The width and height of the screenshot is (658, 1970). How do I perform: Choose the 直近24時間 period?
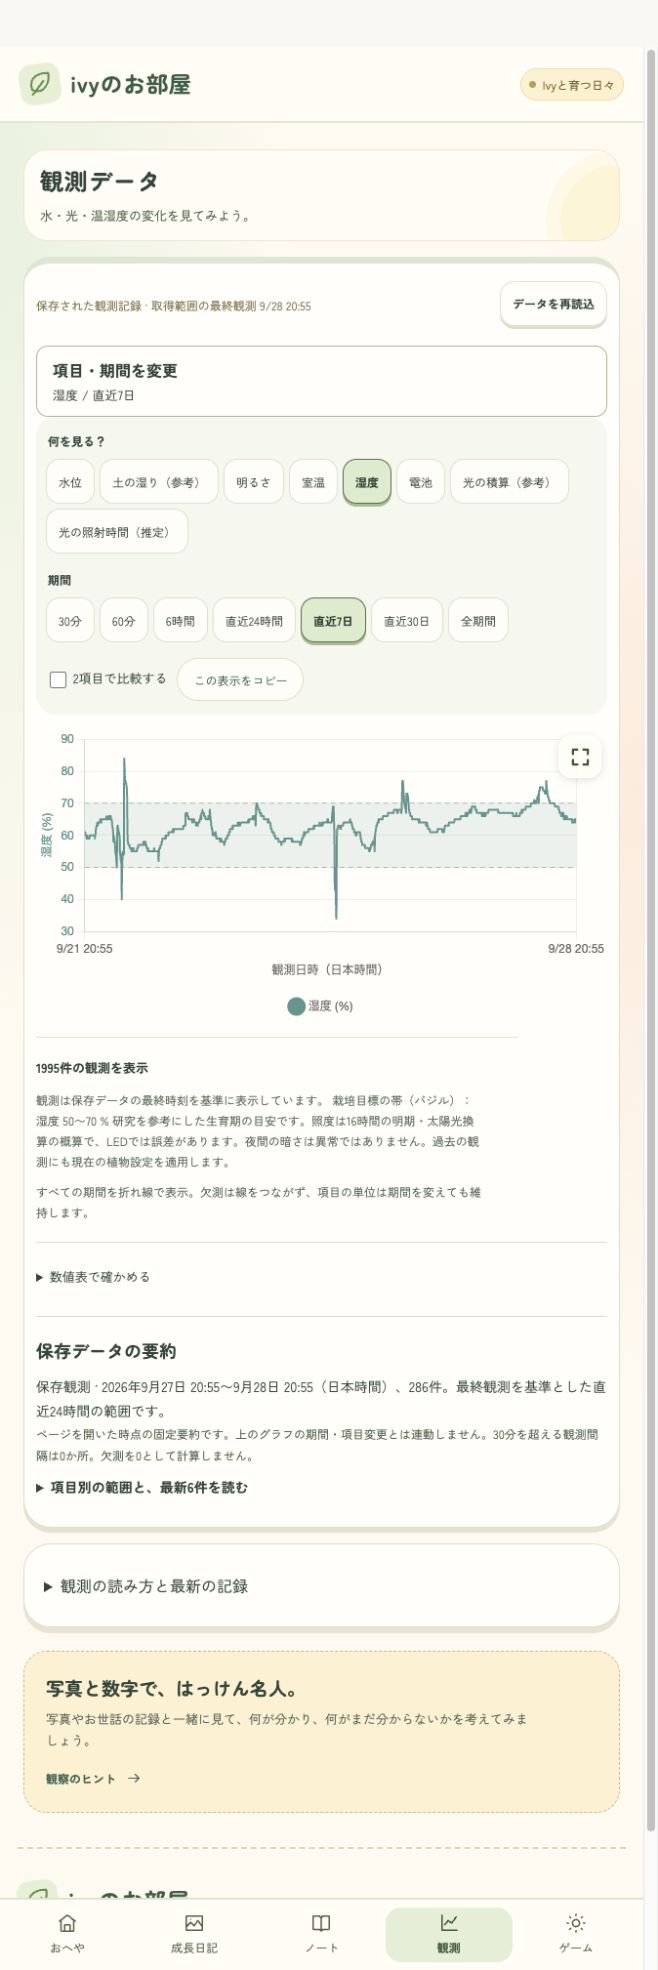pos(254,621)
